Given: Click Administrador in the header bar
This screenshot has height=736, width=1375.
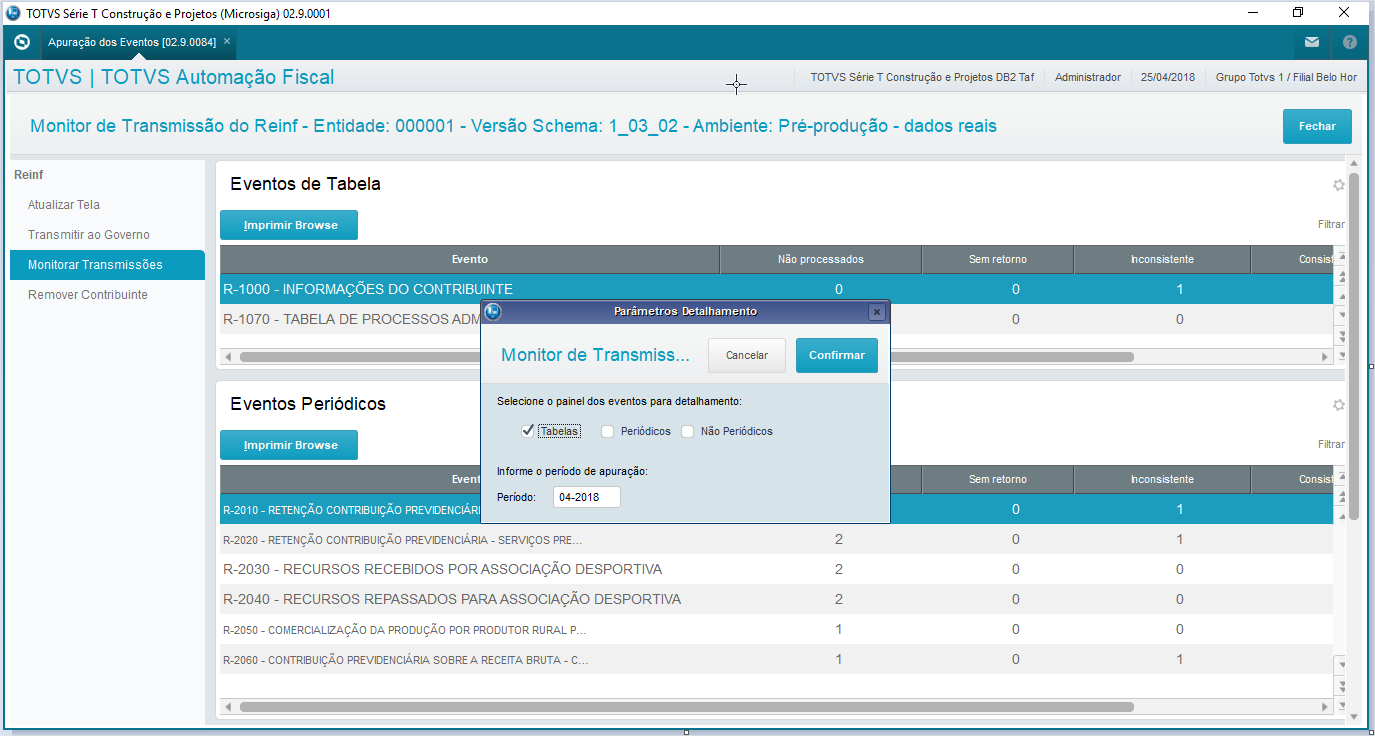Looking at the screenshot, I should (x=1088, y=77).
